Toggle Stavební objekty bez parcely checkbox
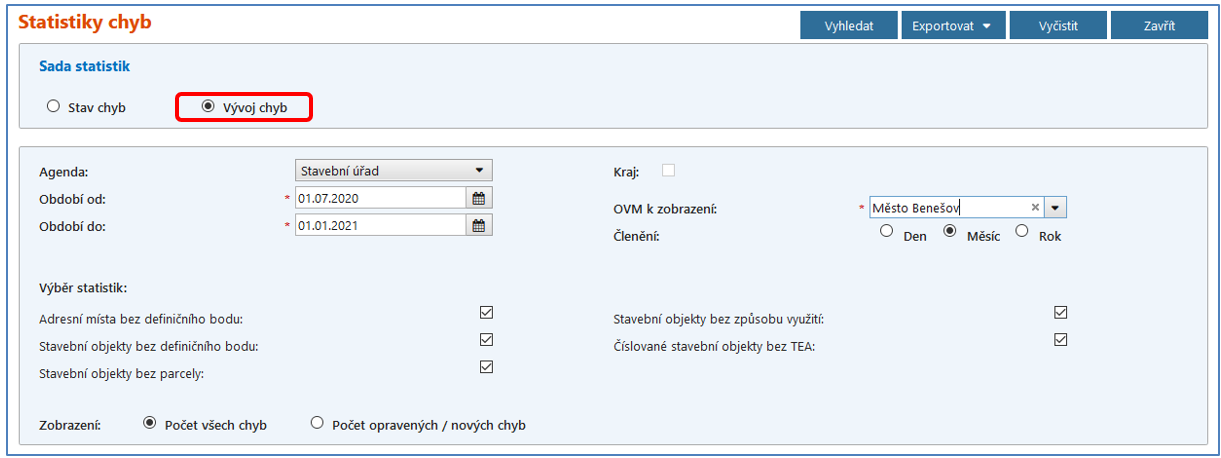The width and height of the screenshot is (1221, 458). pyautogui.click(x=486, y=367)
